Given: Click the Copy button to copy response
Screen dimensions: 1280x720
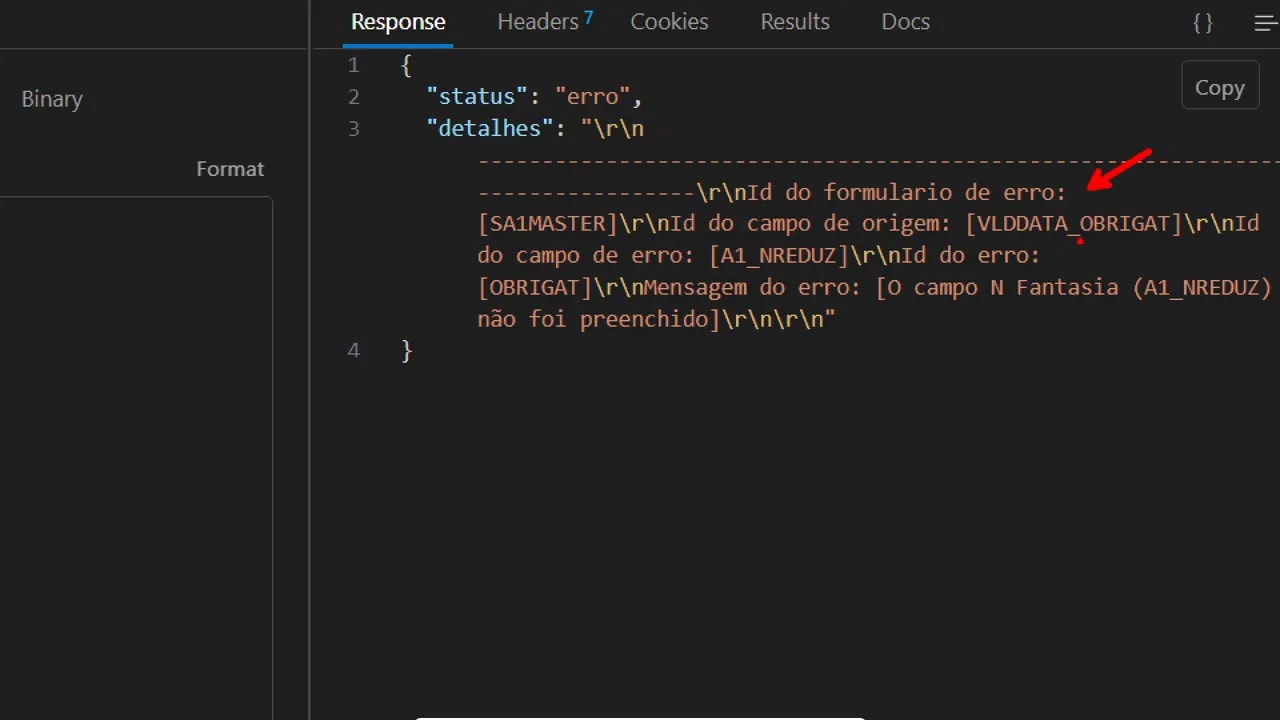Looking at the screenshot, I should (1219, 87).
